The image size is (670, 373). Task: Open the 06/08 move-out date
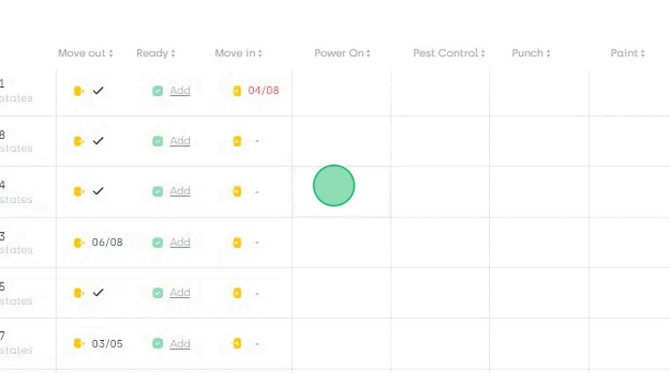click(107, 242)
